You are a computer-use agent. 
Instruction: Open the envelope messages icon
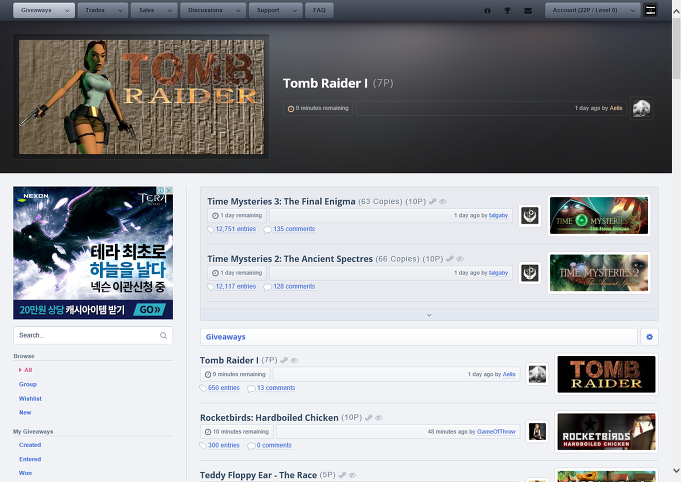528,10
